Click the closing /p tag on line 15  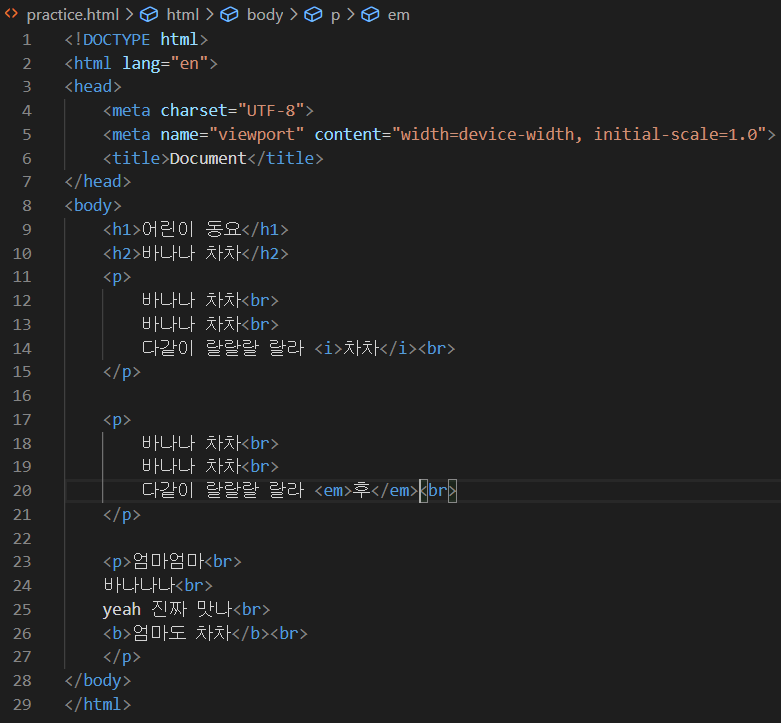tap(122, 372)
